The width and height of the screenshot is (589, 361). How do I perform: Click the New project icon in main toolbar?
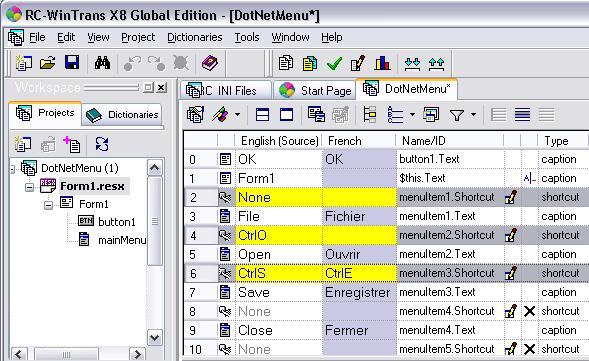(x=23, y=63)
